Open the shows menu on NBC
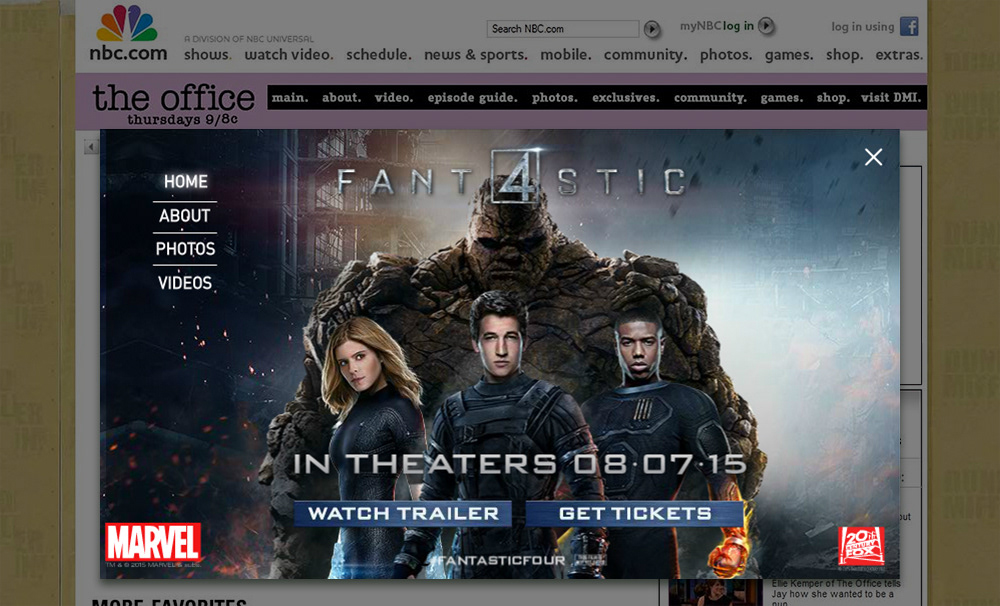 tap(207, 55)
